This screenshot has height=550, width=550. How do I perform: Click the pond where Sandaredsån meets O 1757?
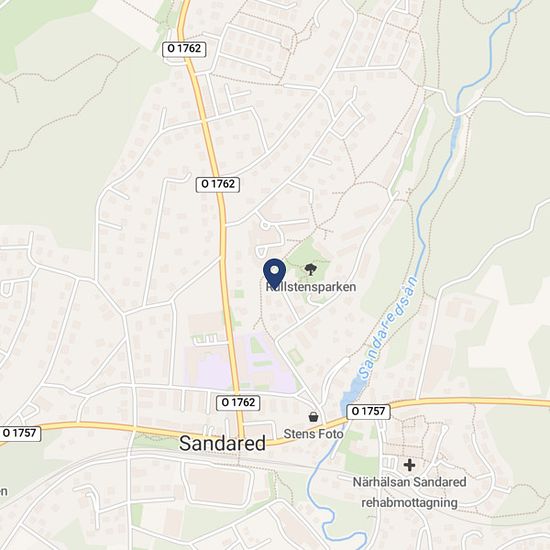pyautogui.click(x=352, y=392)
